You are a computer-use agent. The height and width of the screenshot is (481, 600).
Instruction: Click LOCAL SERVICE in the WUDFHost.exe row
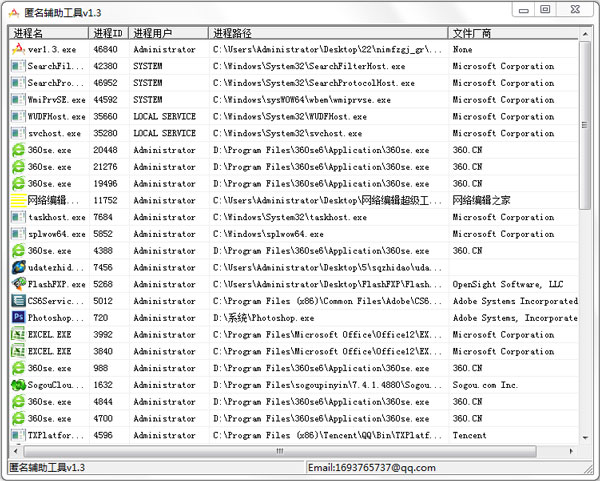(165, 116)
